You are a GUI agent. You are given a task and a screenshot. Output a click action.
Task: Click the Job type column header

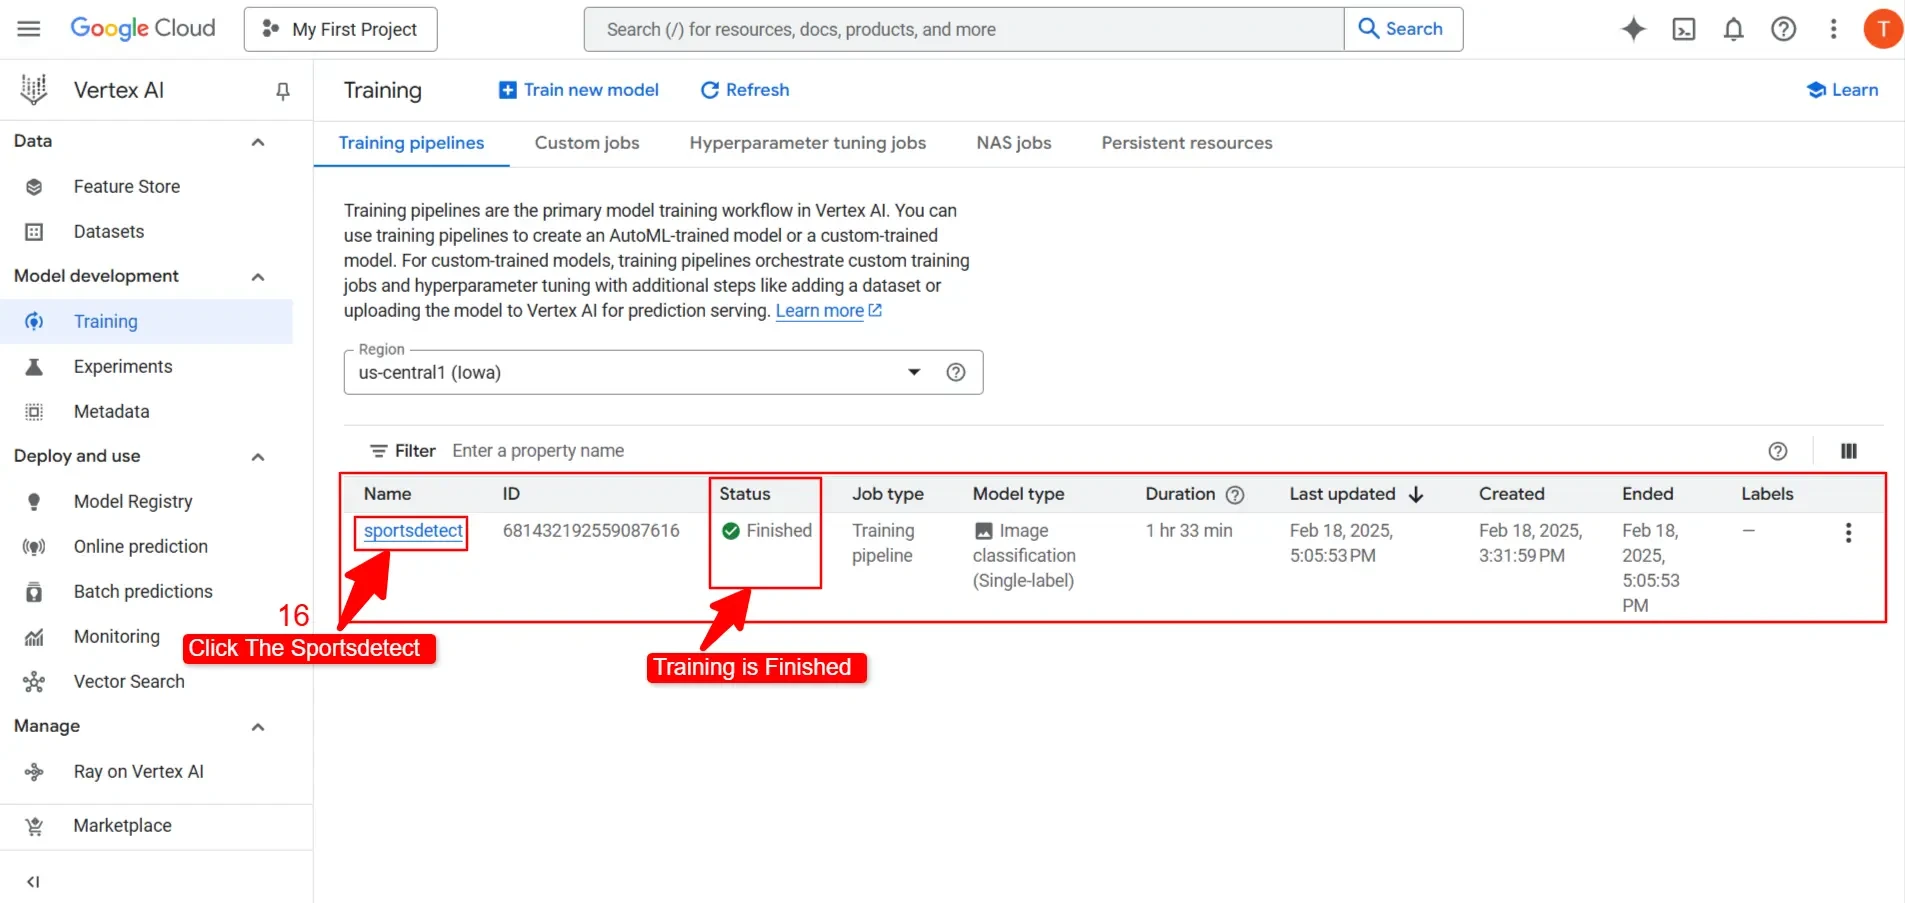click(x=888, y=494)
